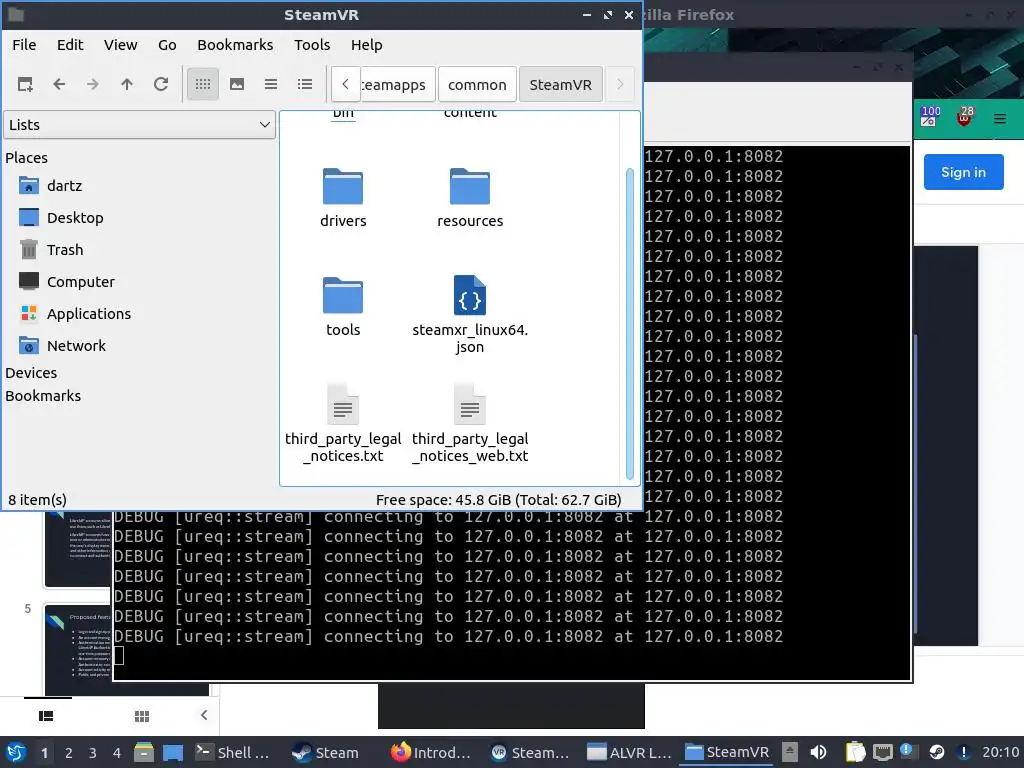Open the View menu
This screenshot has width=1024, height=768.
121,45
